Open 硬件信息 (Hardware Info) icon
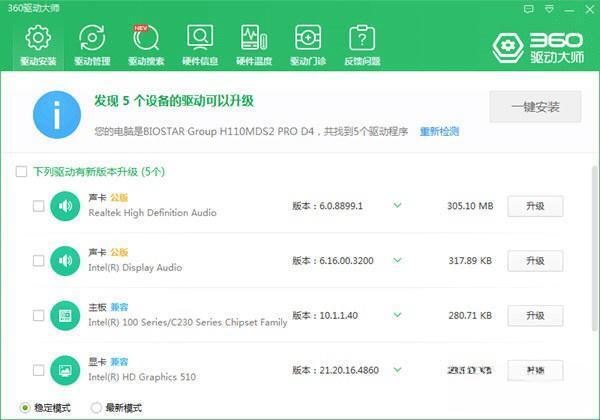Screen dimensions: 600x420 point(200,40)
